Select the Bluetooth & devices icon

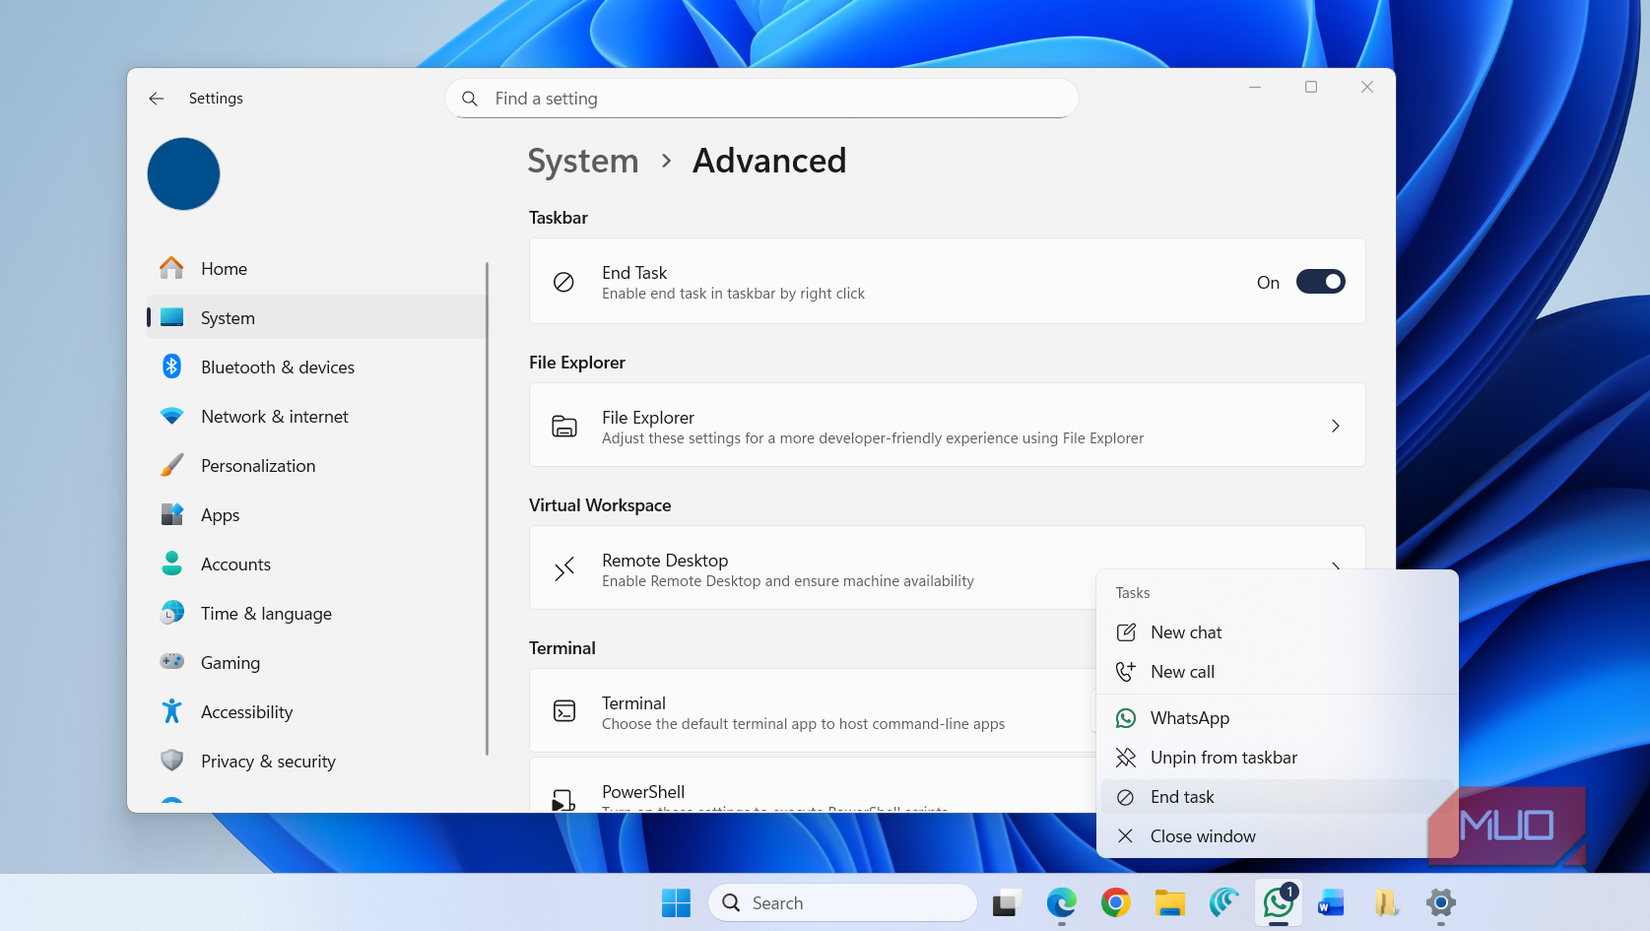[x=172, y=367]
